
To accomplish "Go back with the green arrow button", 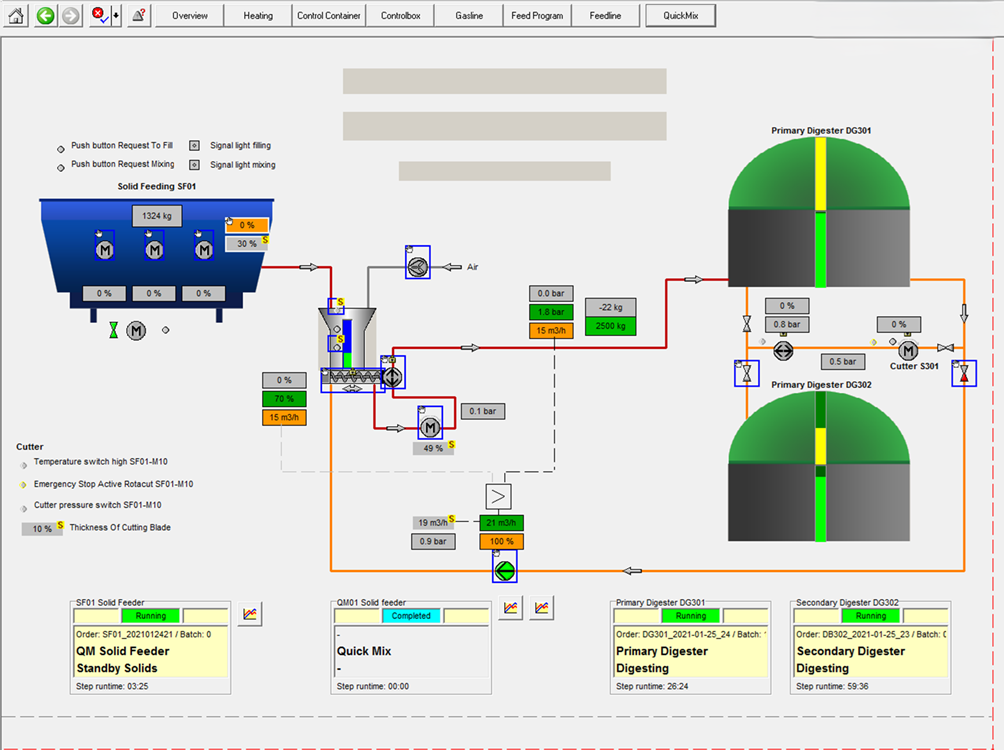I will [45, 16].
